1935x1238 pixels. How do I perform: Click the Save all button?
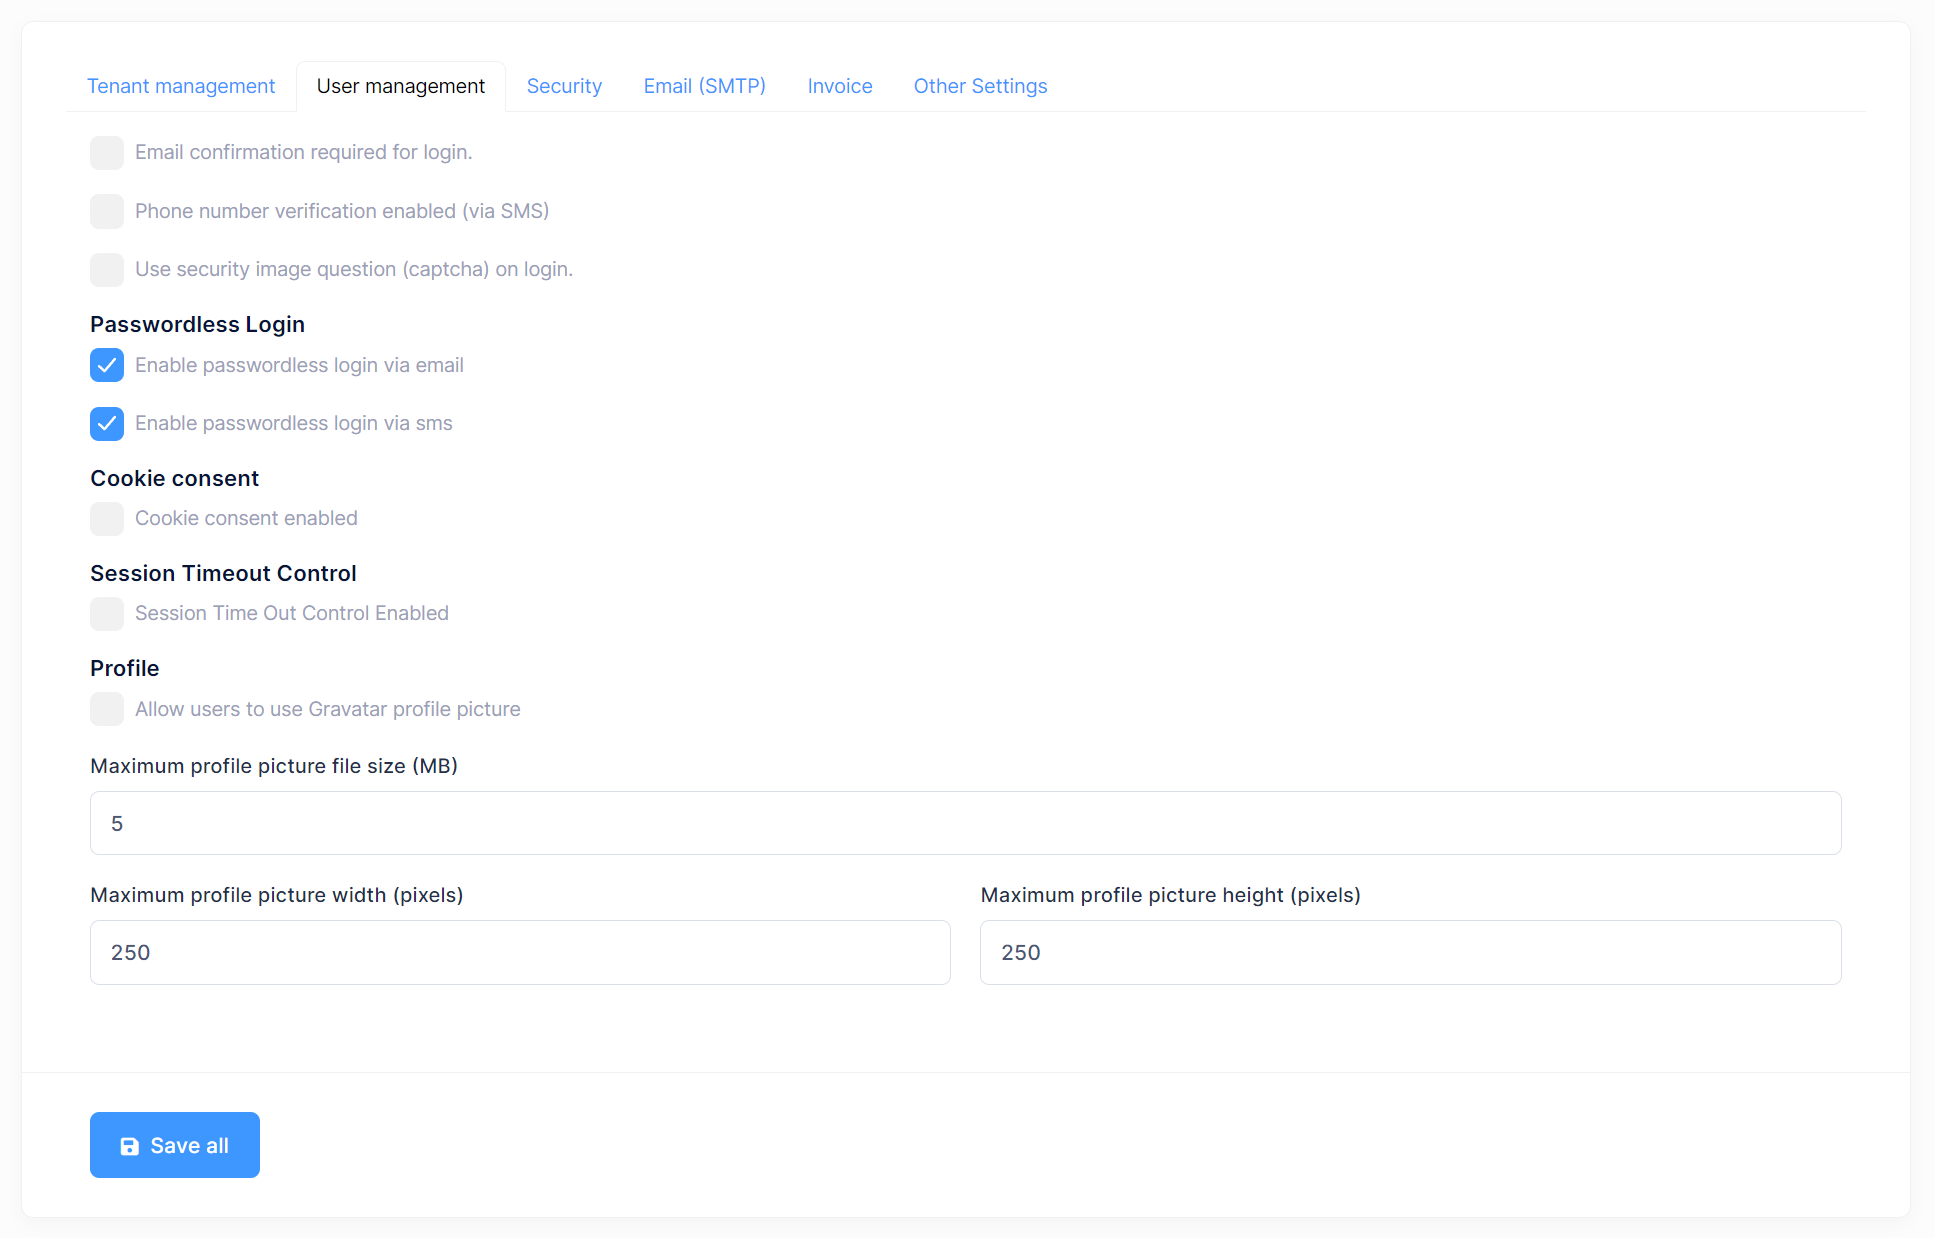click(173, 1145)
